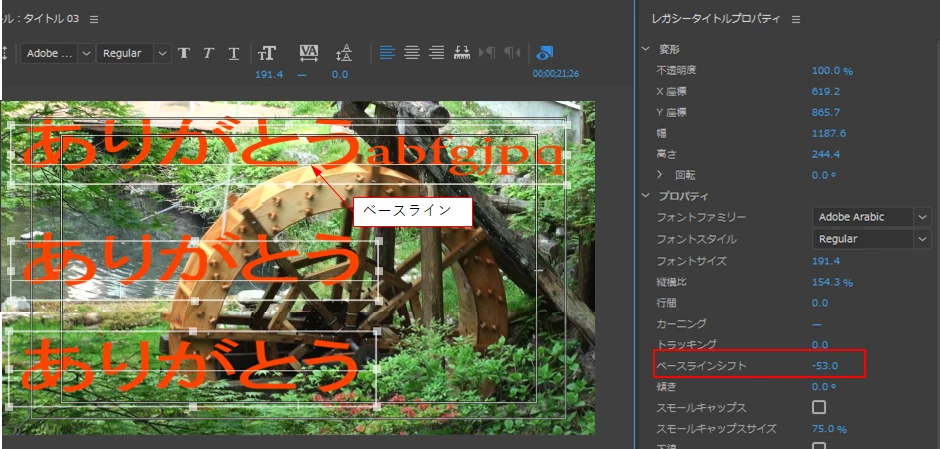The width and height of the screenshot is (940, 449).
Task: Click Y 座標 value 865.7
Action: pyautogui.click(x=825, y=112)
